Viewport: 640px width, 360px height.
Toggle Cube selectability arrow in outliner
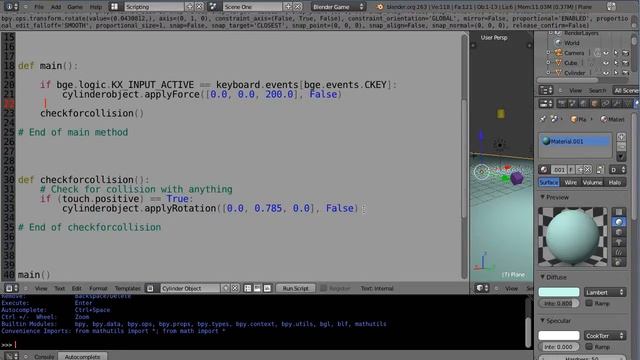click(x=616, y=63)
